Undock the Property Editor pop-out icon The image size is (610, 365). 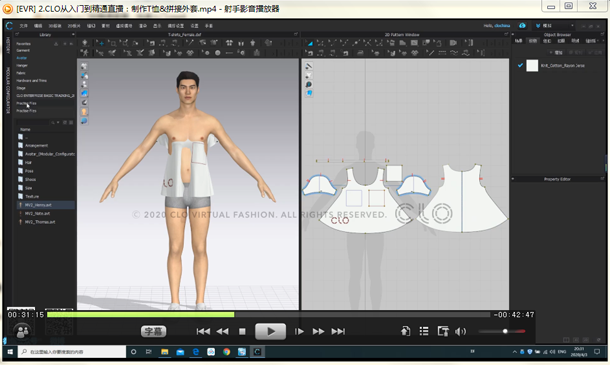(602, 179)
